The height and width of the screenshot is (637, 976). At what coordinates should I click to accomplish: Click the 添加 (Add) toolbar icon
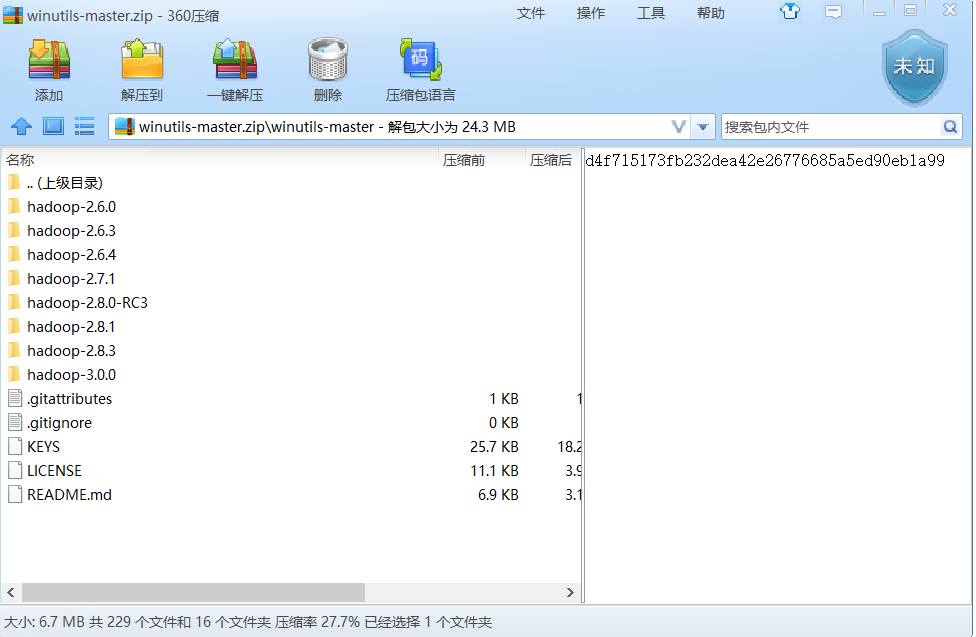click(x=49, y=60)
